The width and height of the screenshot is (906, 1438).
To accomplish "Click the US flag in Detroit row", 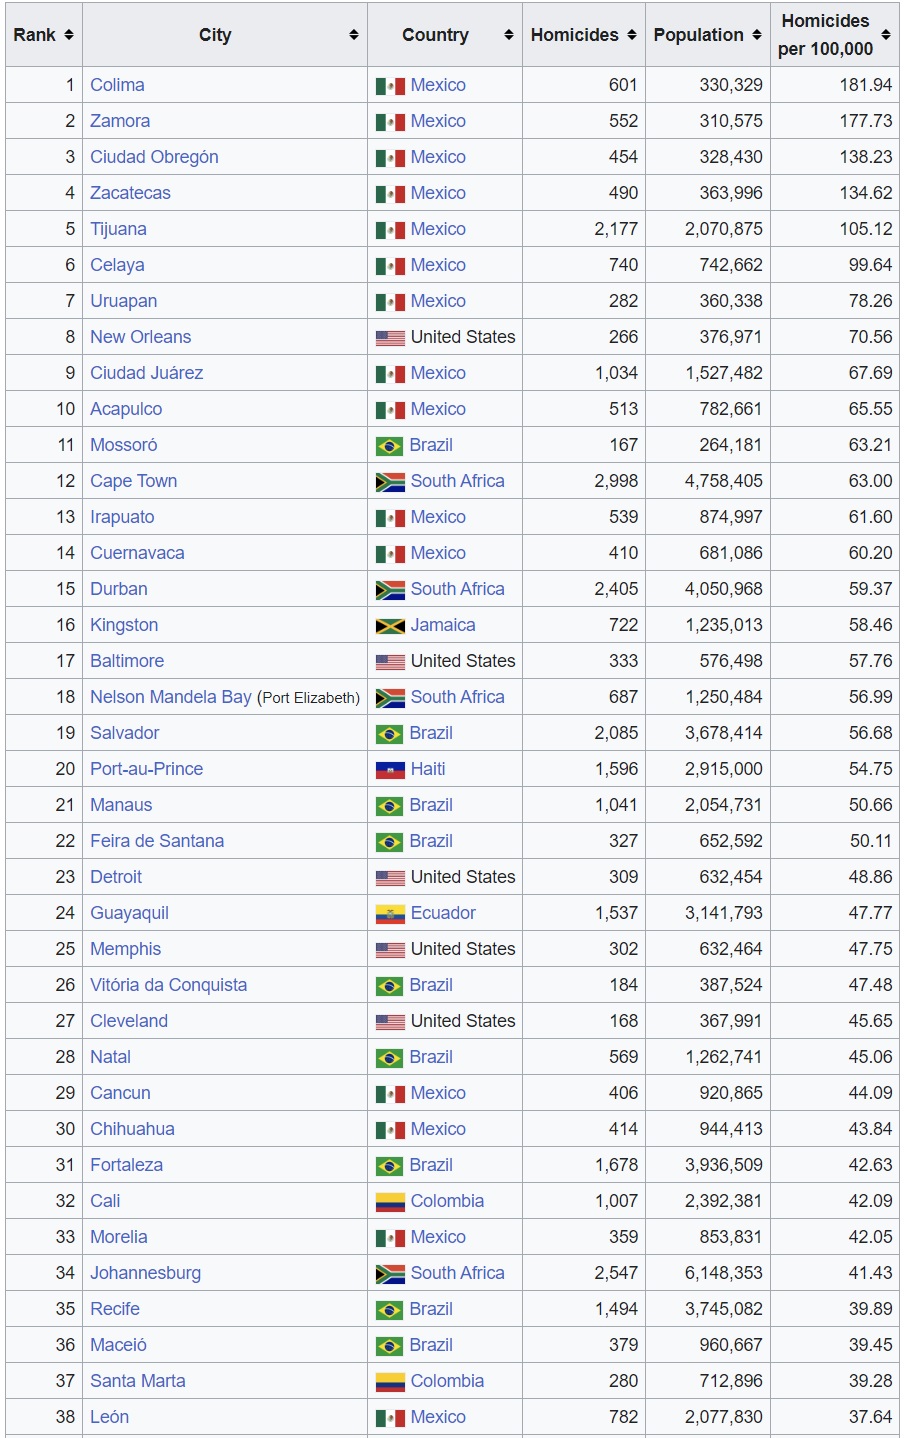I will (390, 878).
